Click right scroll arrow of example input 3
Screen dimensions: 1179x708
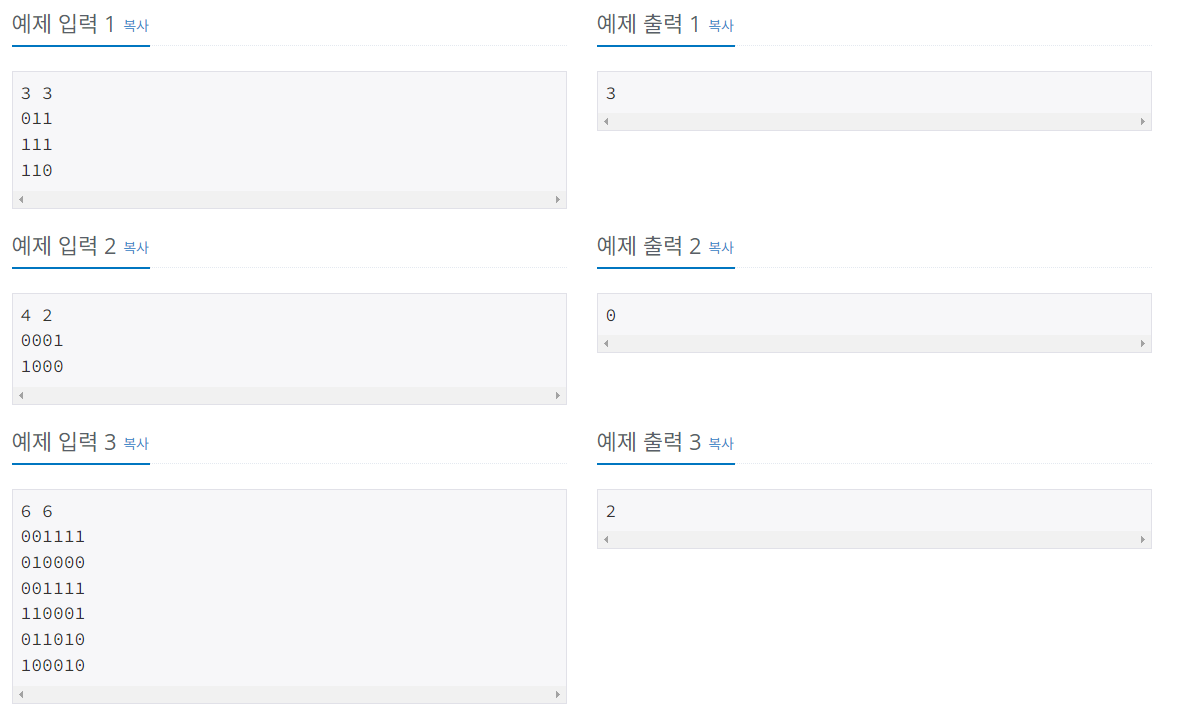(558, 694)
